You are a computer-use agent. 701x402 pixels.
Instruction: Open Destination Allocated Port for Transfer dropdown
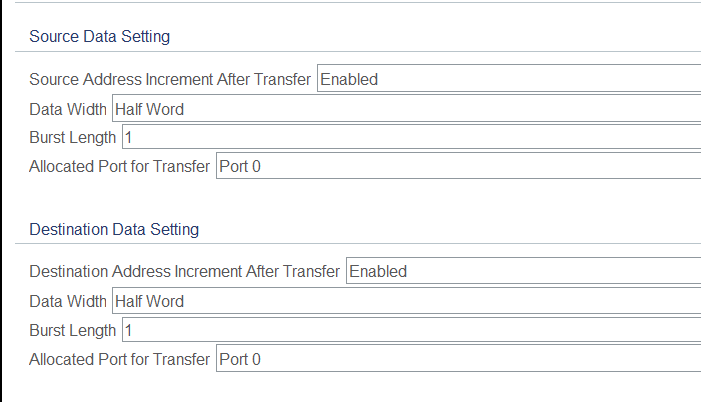point(458,358)
